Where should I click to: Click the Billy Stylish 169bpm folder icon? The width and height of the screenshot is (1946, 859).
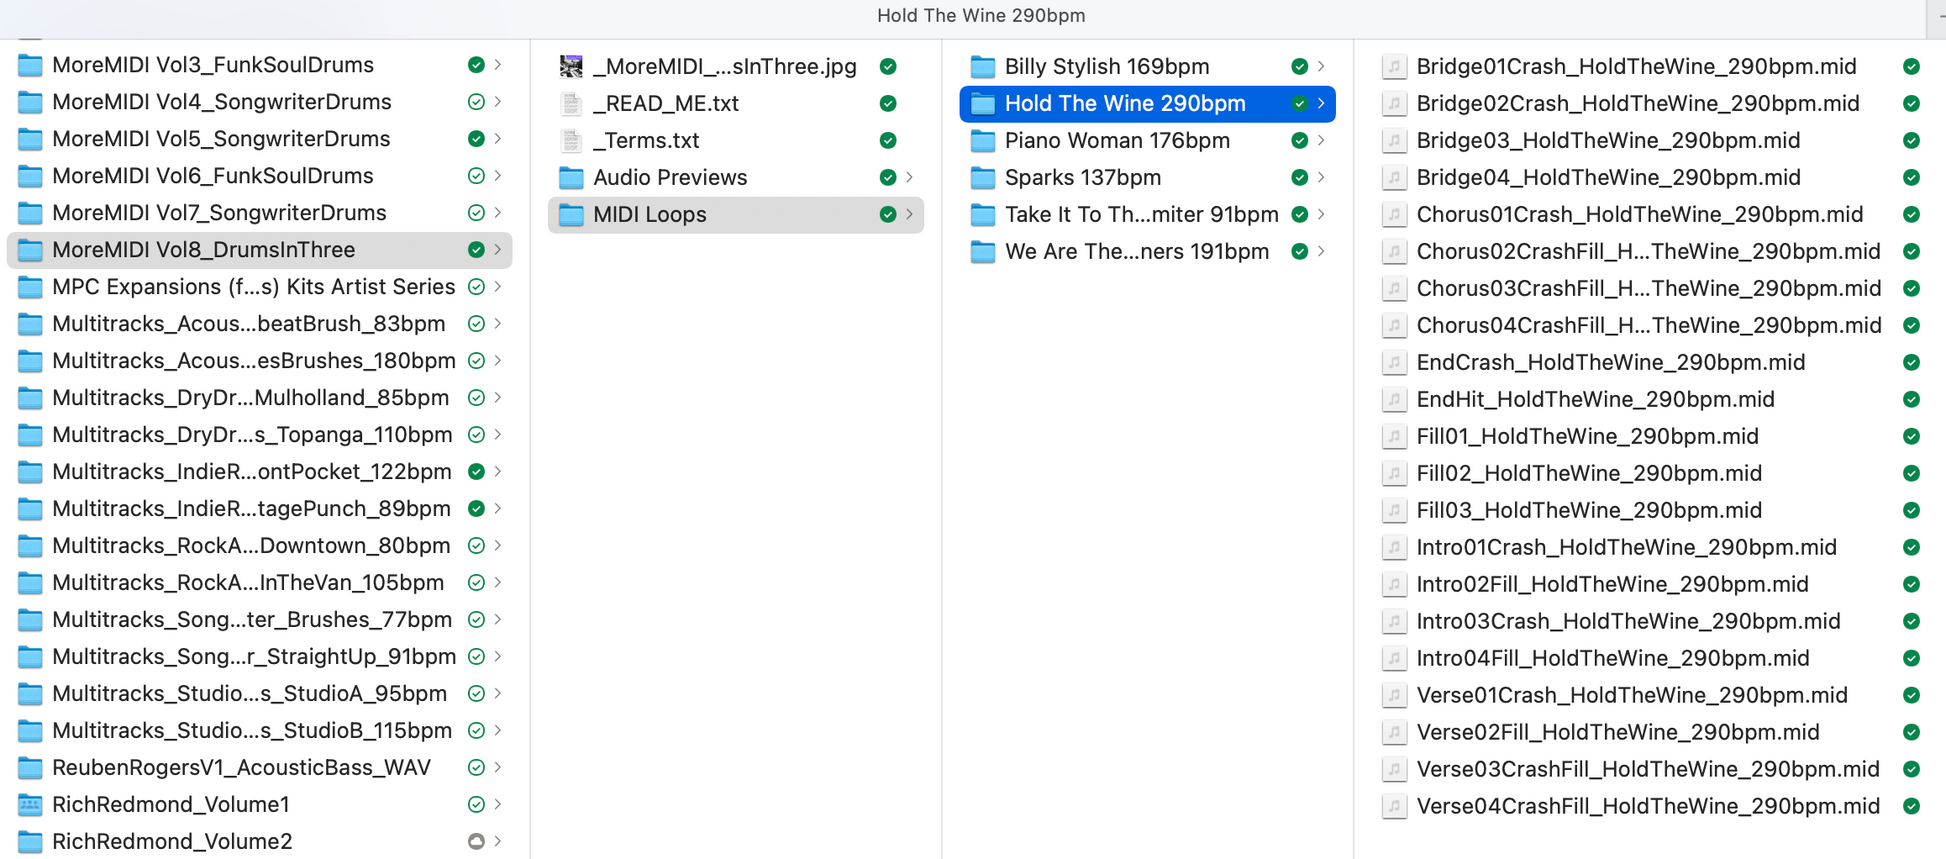point(983,66)
